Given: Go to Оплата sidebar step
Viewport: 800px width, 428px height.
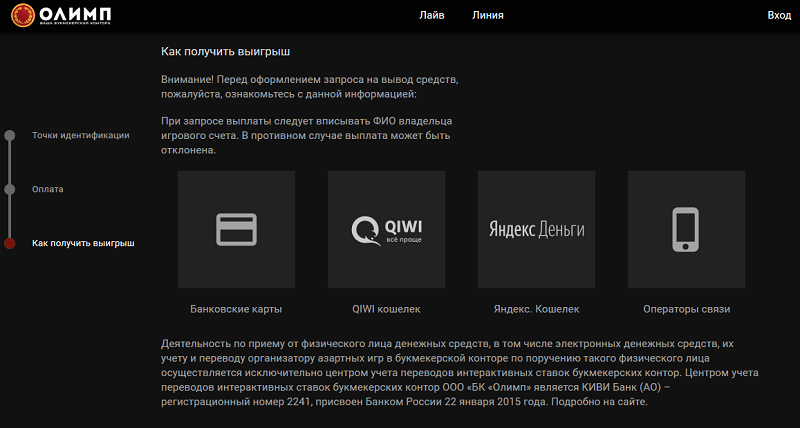Looking at the screenshot, I should click(x=48, y=189).
